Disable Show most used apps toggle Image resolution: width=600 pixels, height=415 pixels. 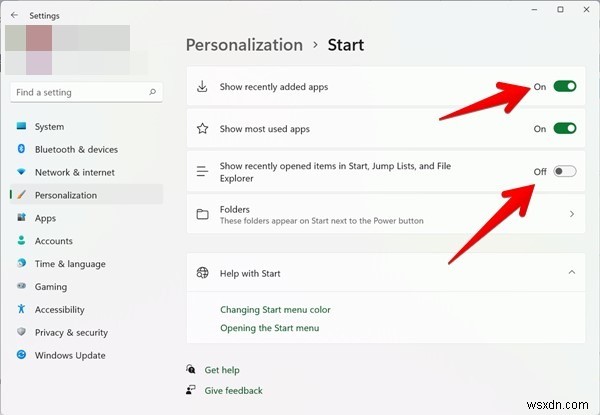click(x=565, y=129)
